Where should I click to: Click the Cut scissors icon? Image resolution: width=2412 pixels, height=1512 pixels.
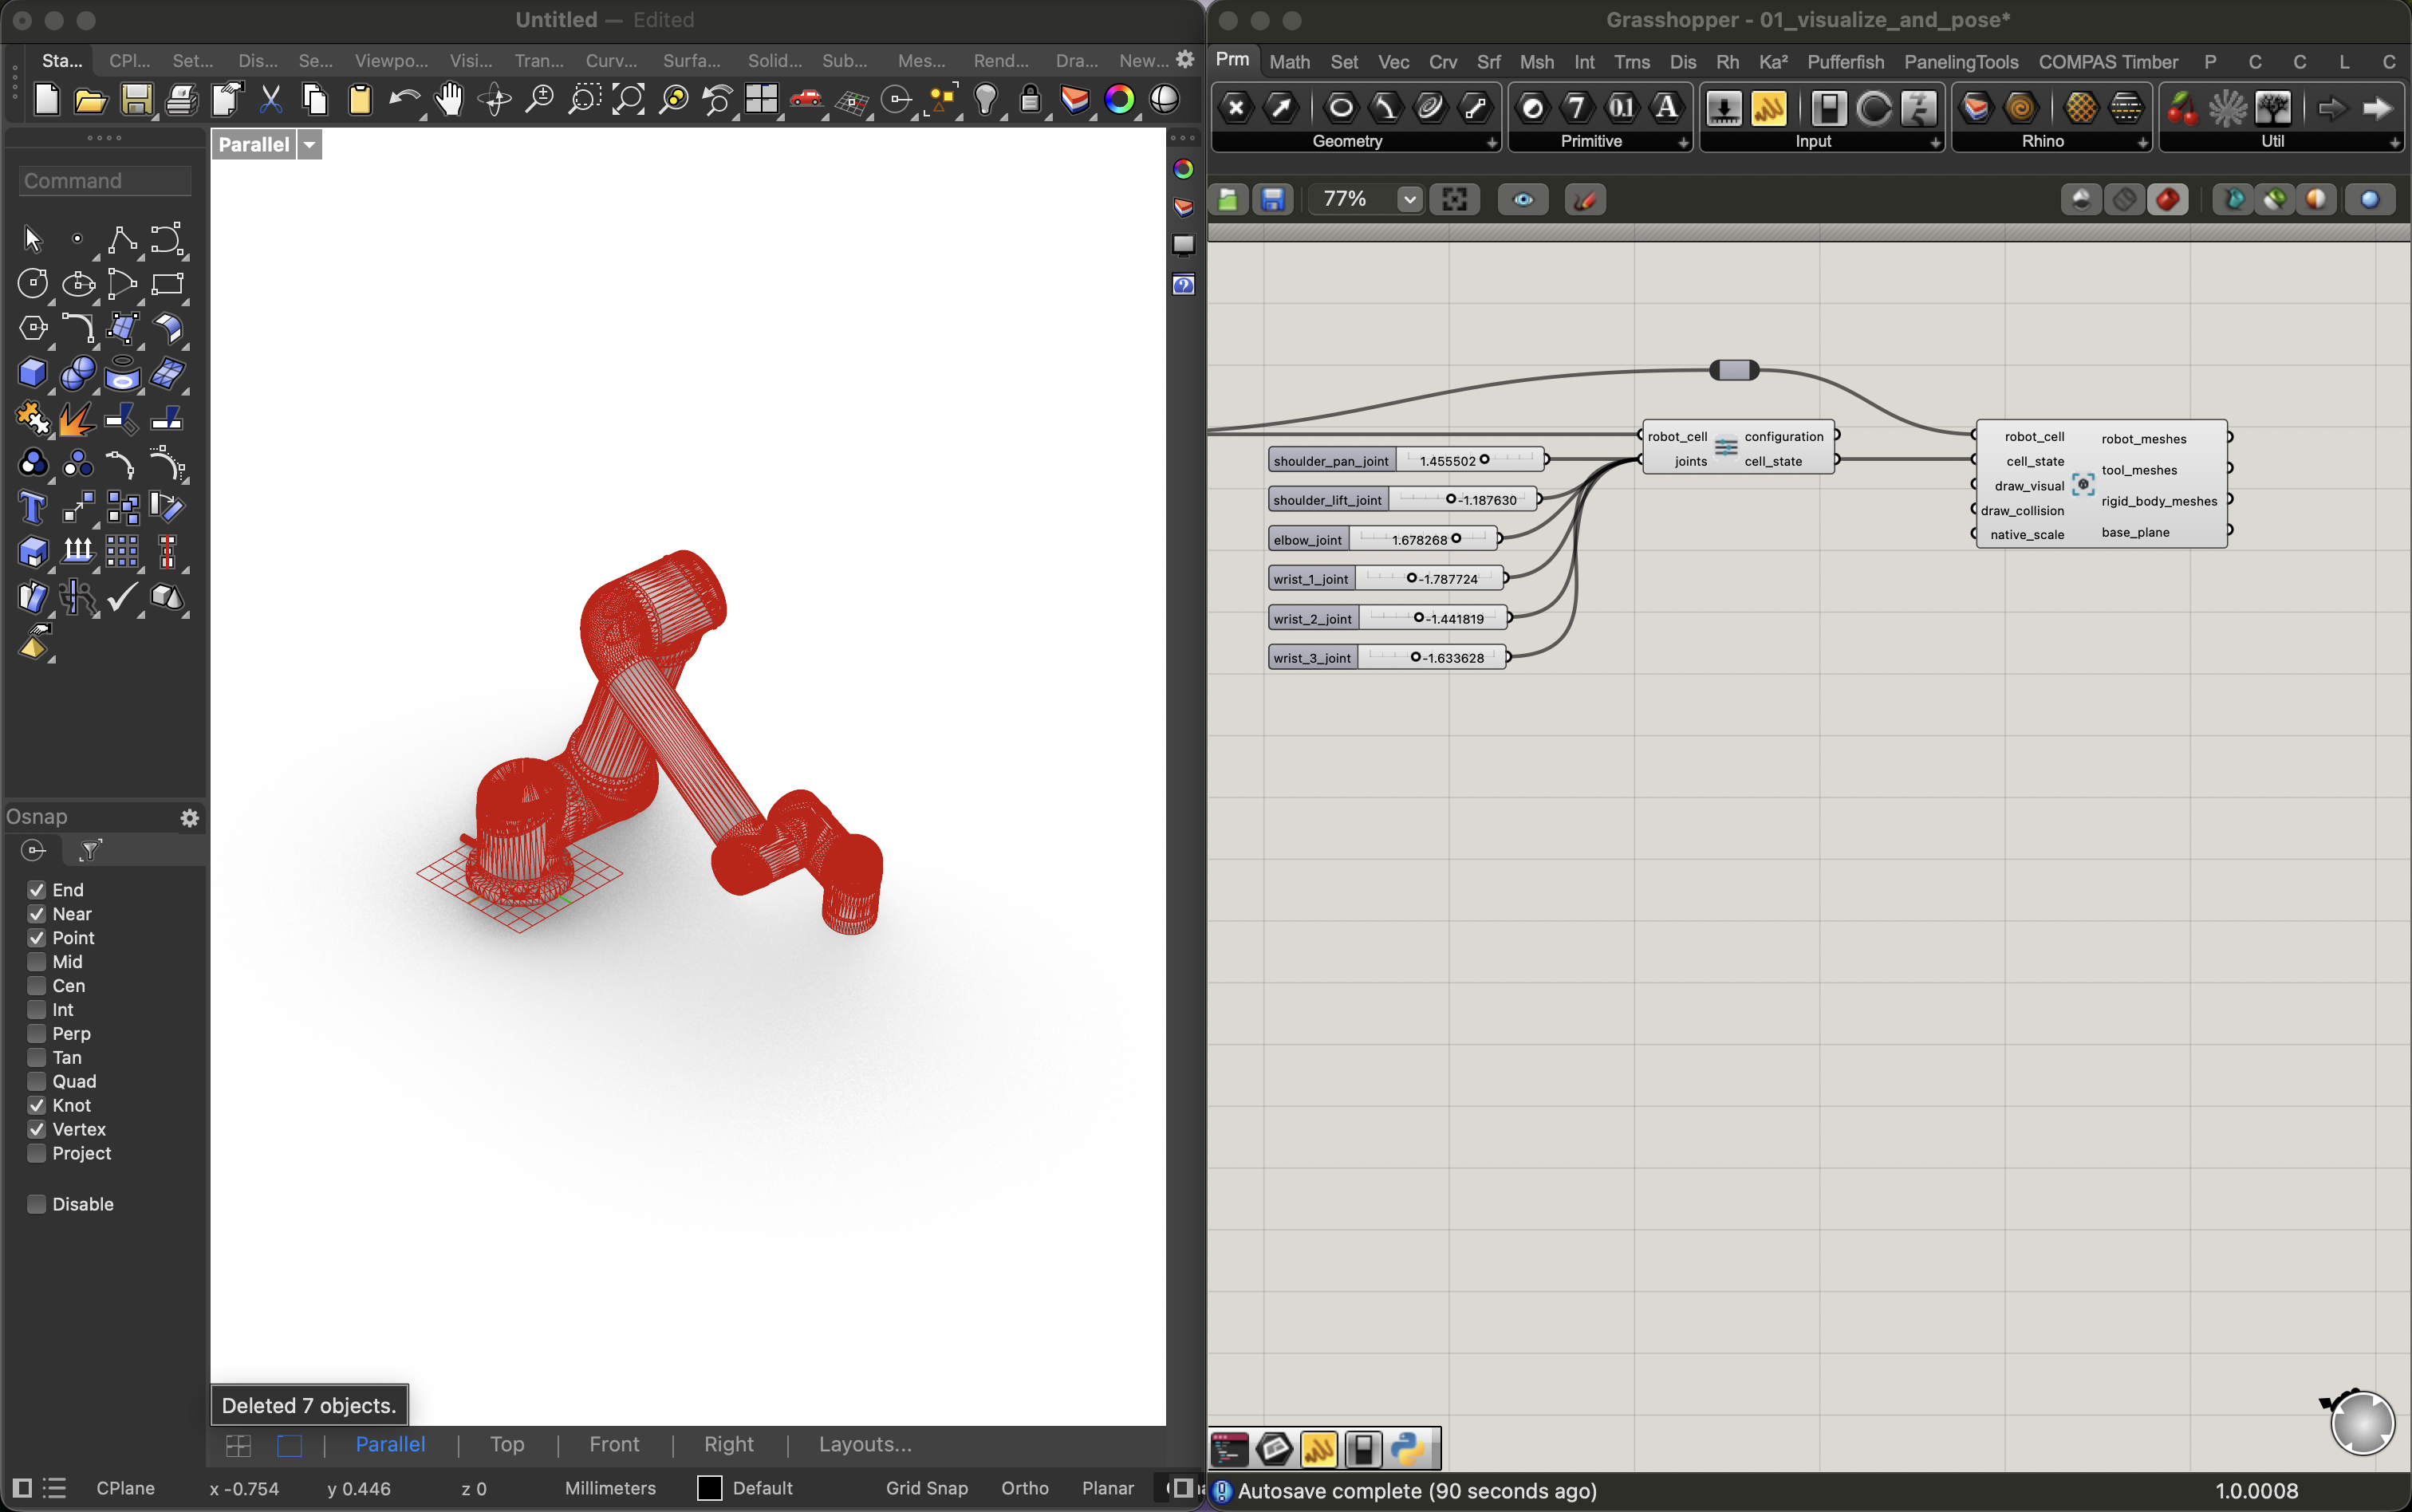[271, 100]
